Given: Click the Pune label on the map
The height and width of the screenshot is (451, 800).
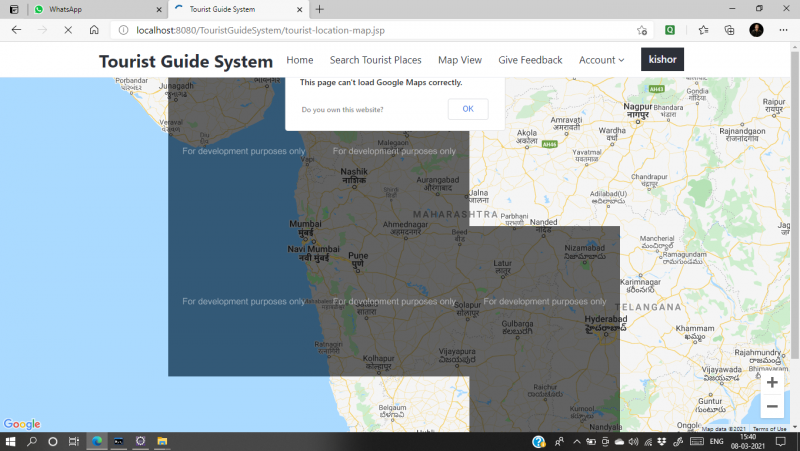Looking at the screenshot, I should pos(358,260).
